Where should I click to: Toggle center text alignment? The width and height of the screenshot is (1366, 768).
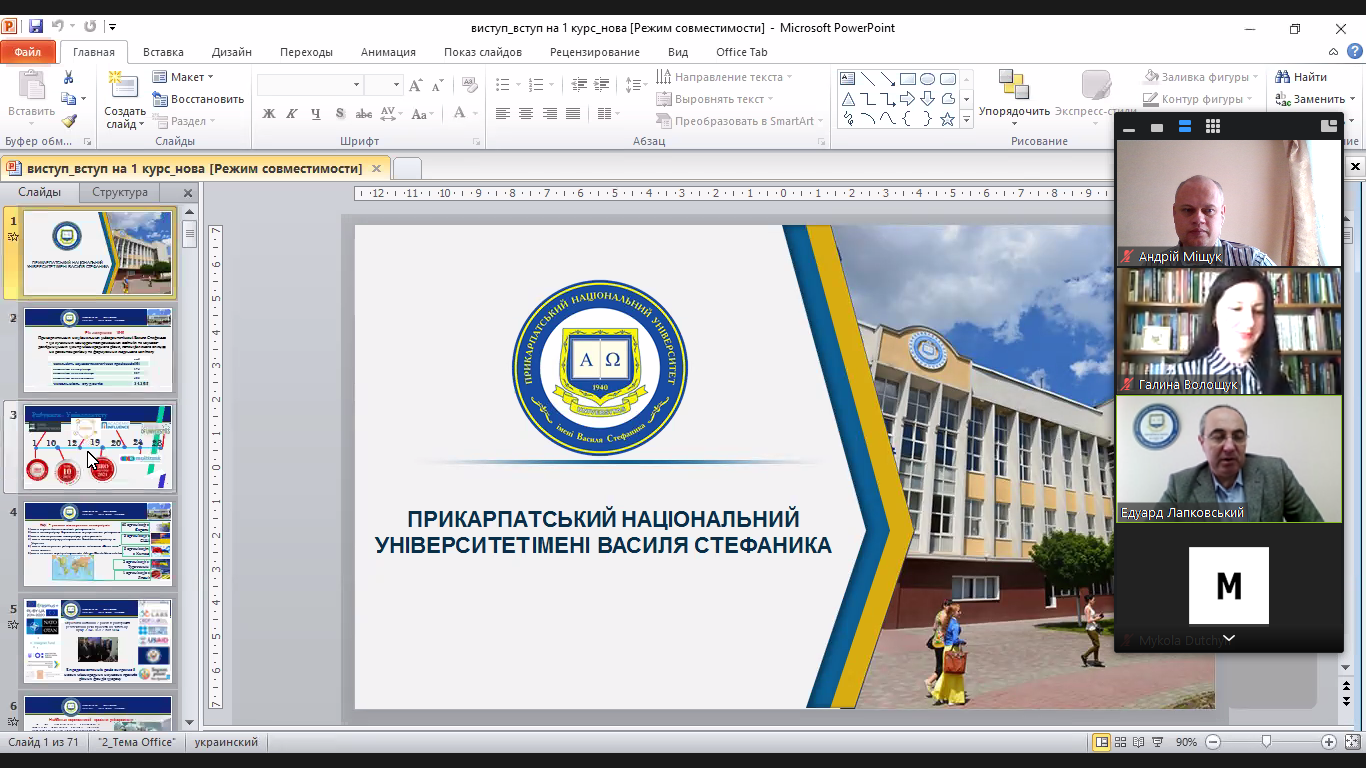coord(526,114)
